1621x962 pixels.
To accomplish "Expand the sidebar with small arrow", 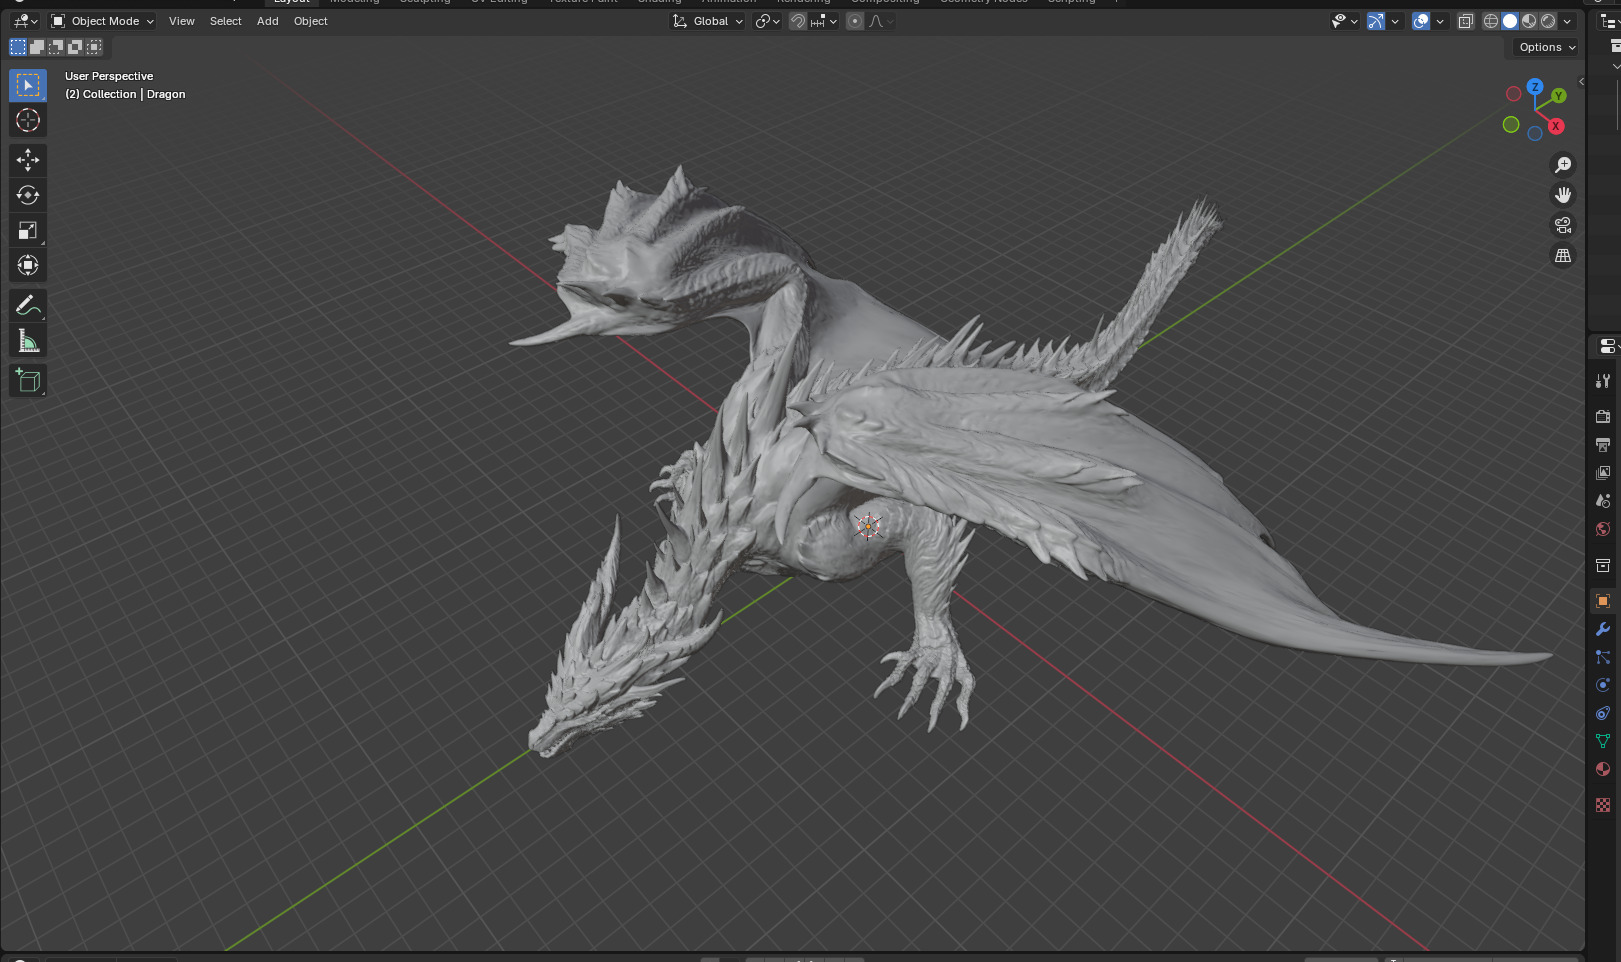I will [x=1581, y=81].
